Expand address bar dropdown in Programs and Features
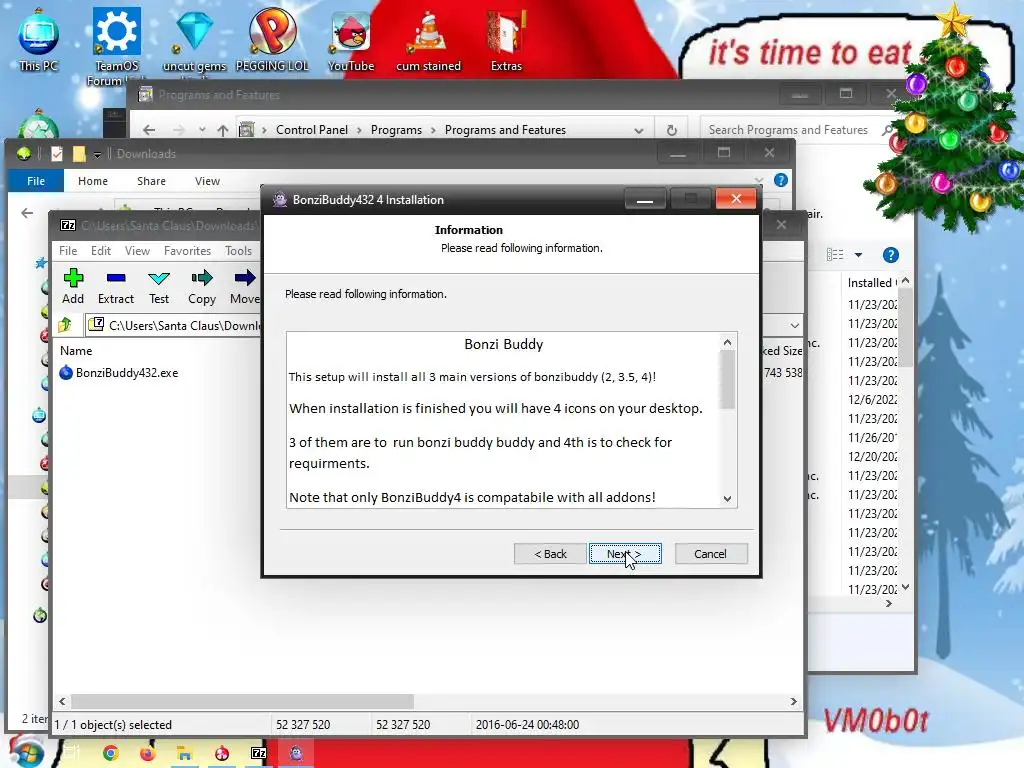 click(639, 130)
